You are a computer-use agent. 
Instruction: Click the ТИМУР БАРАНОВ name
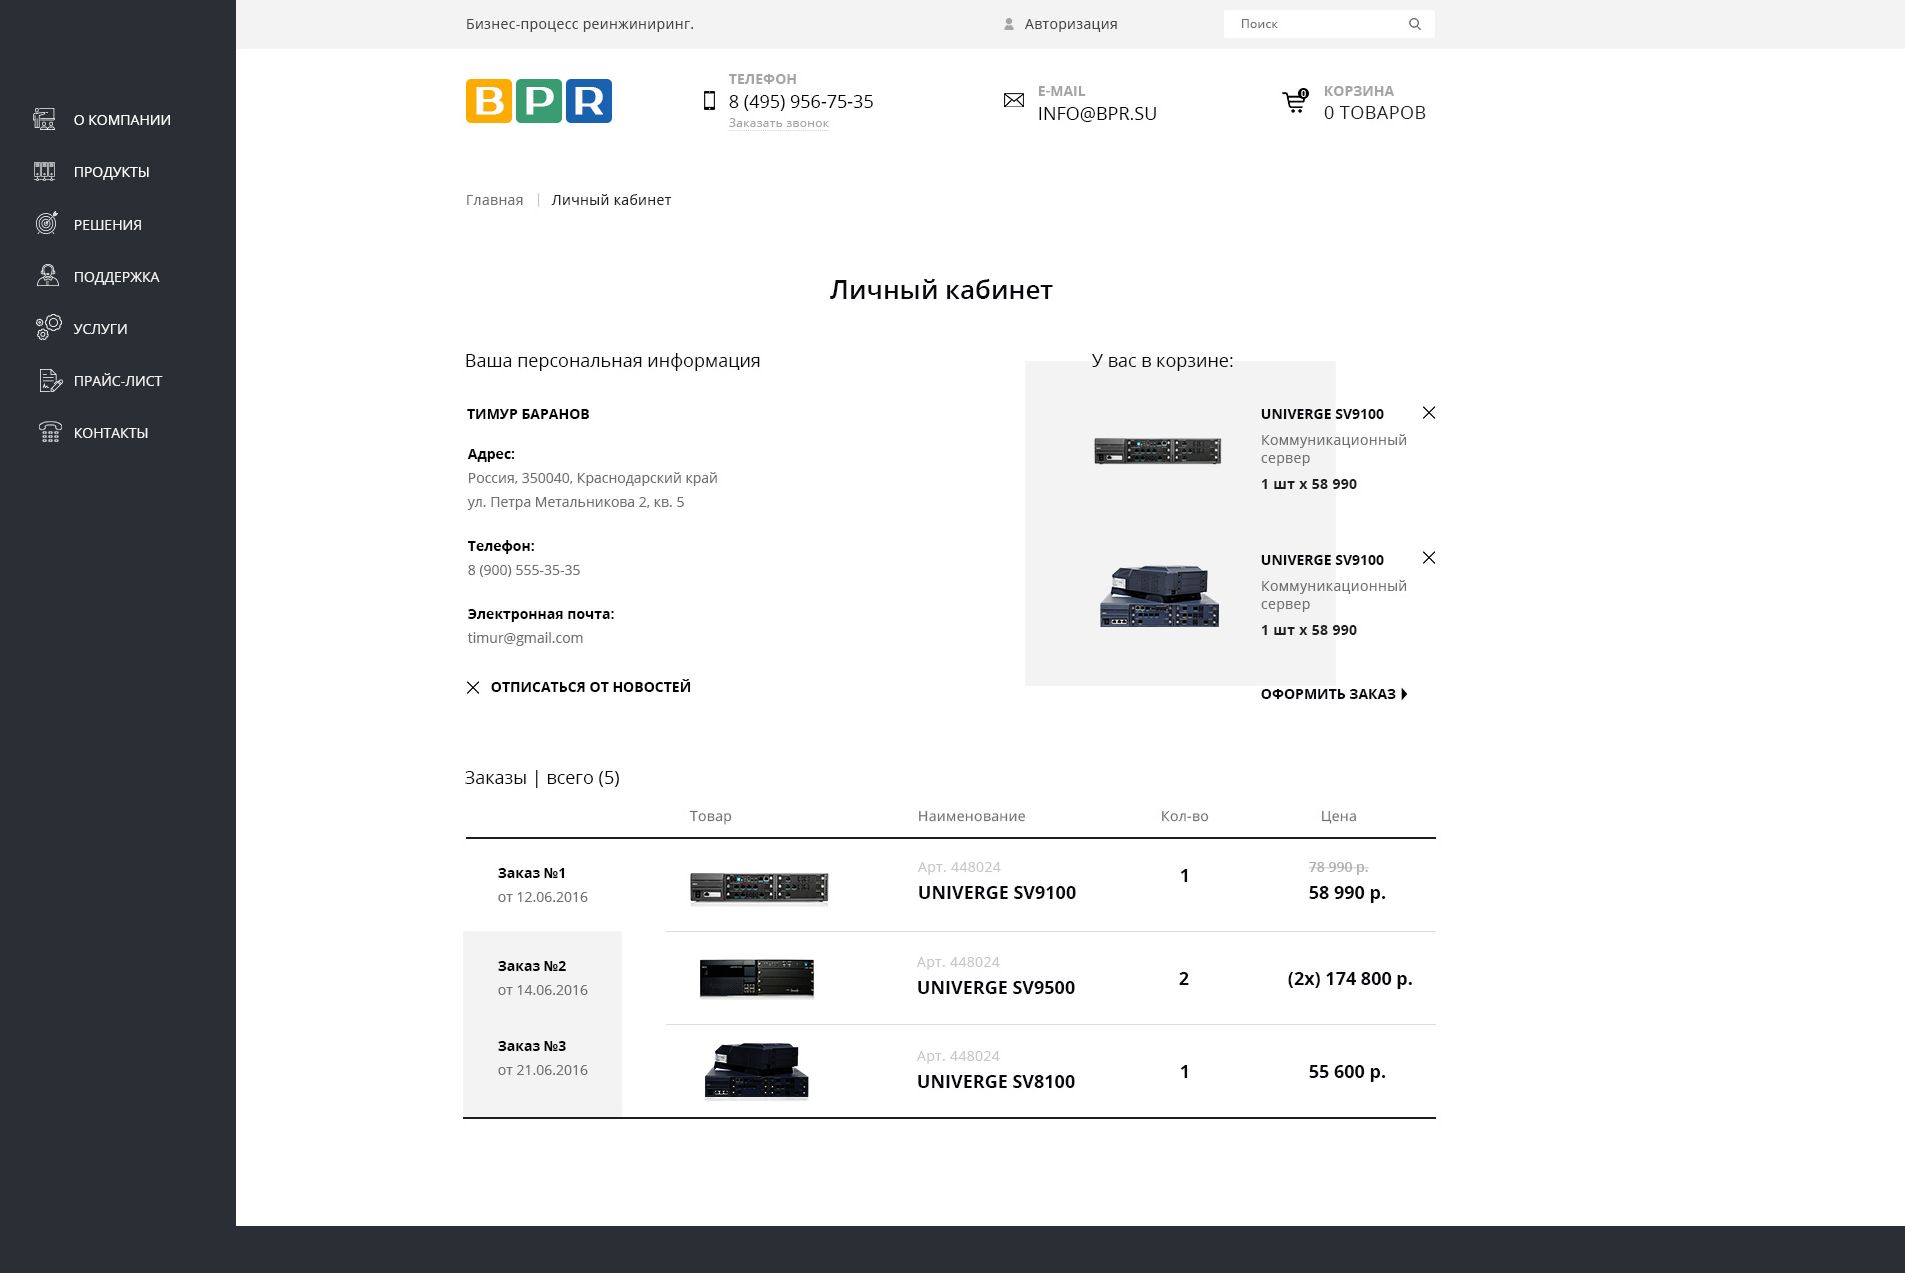[x=528, y=414]
